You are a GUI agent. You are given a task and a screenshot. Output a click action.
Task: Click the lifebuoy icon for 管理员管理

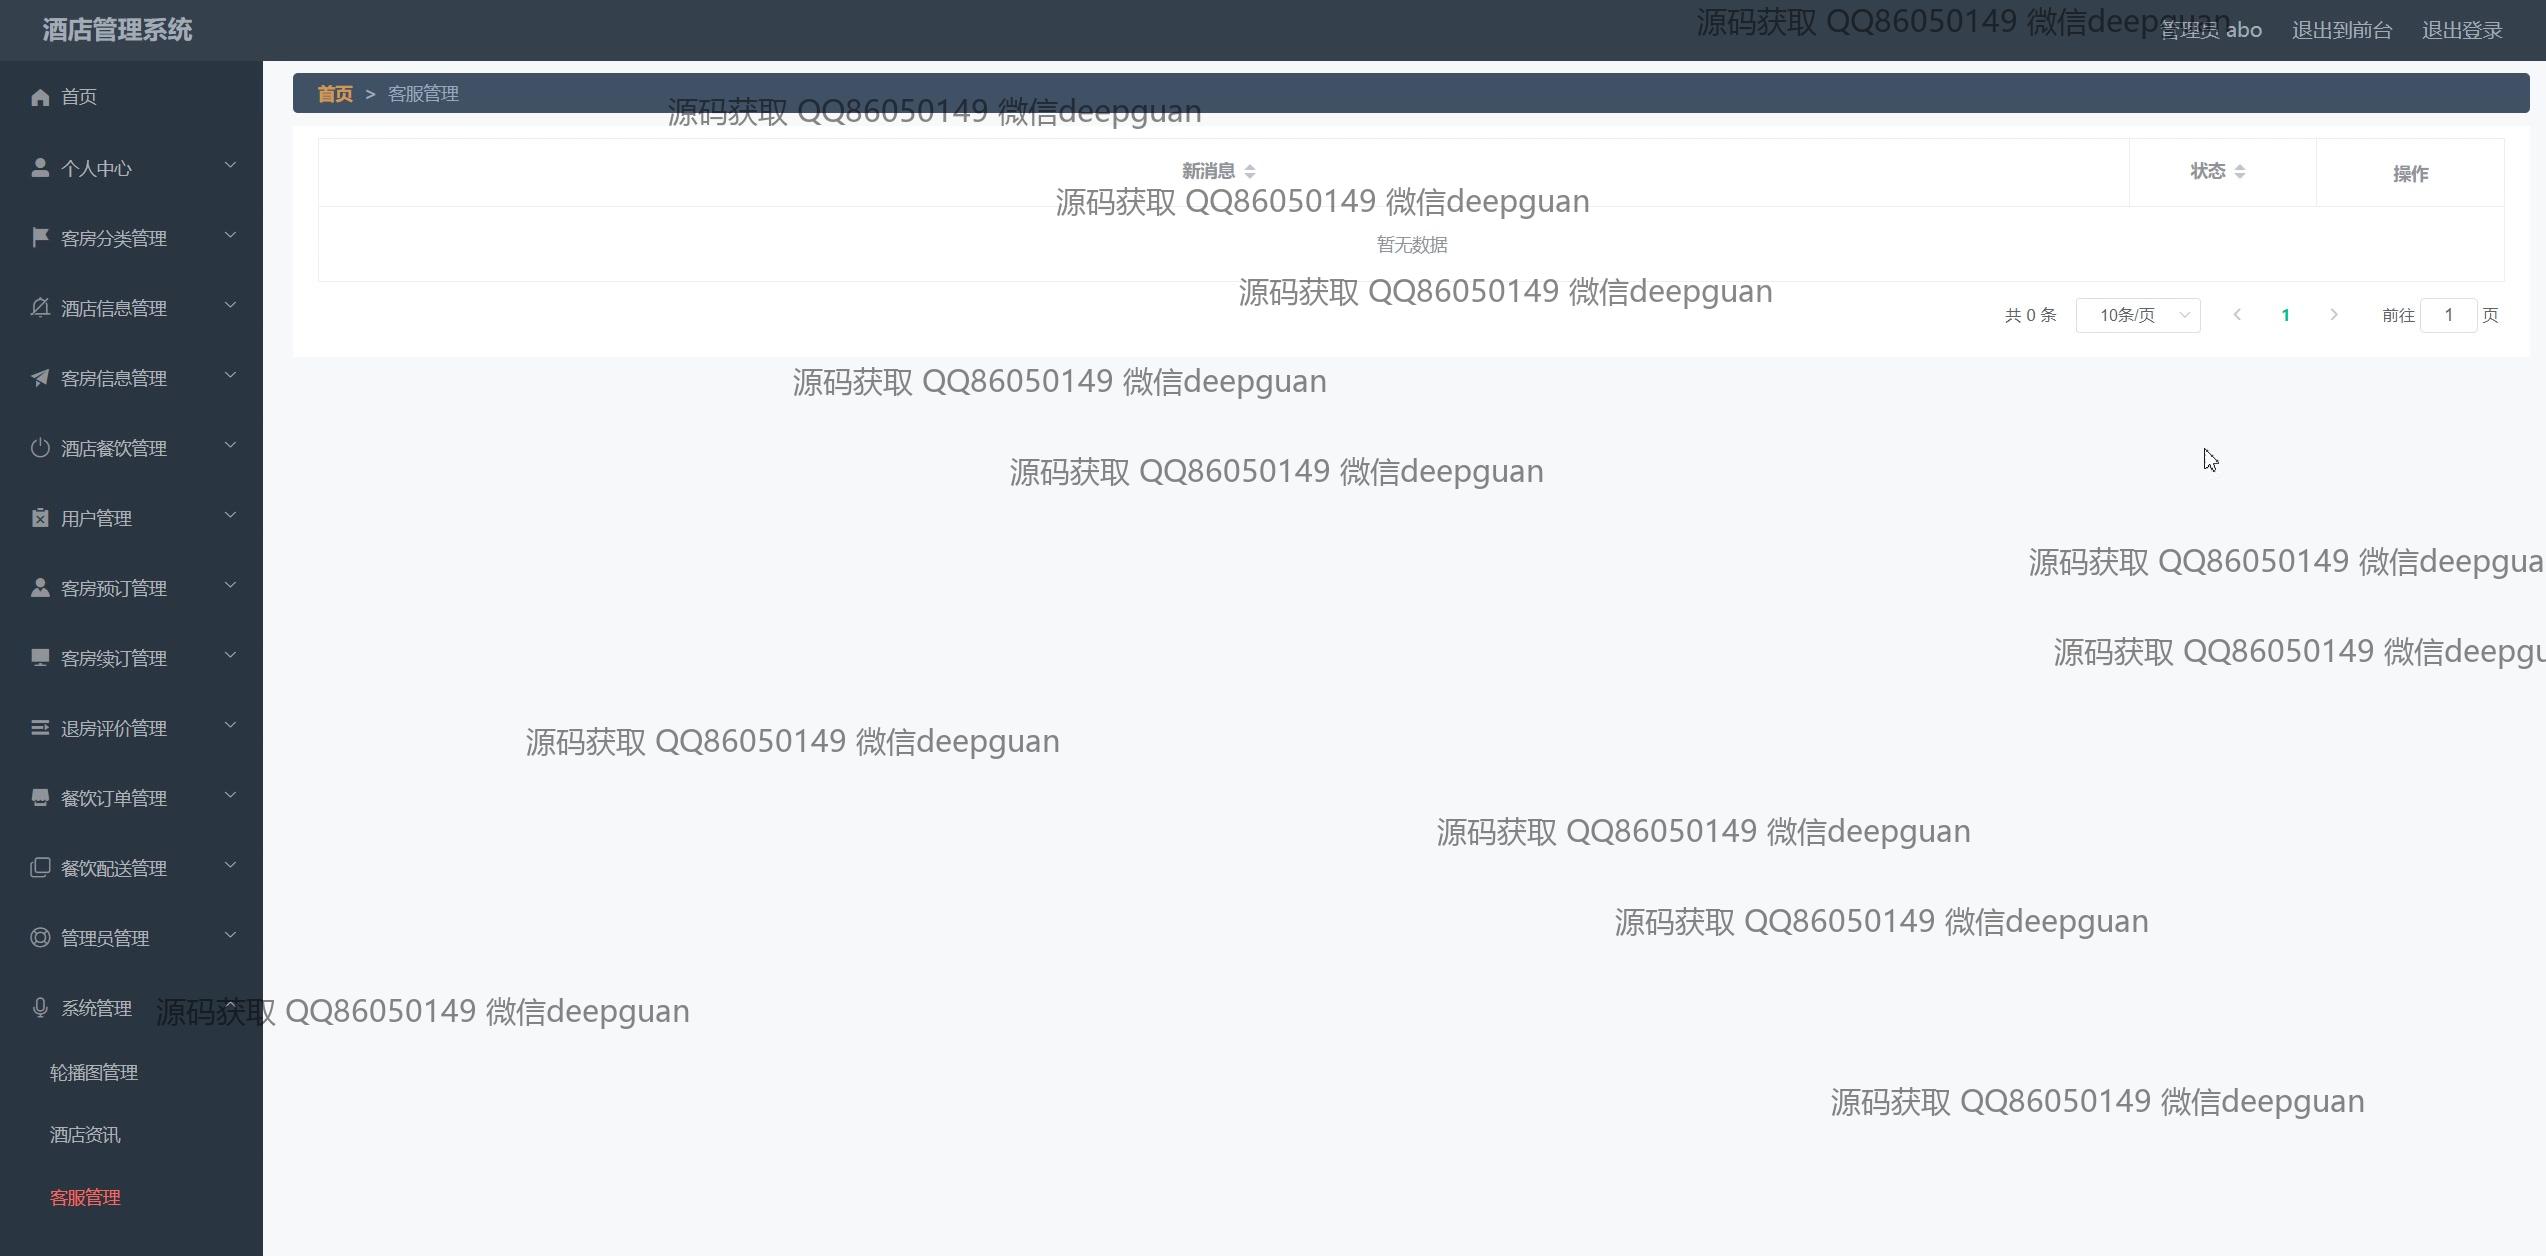tap(40, 937)
